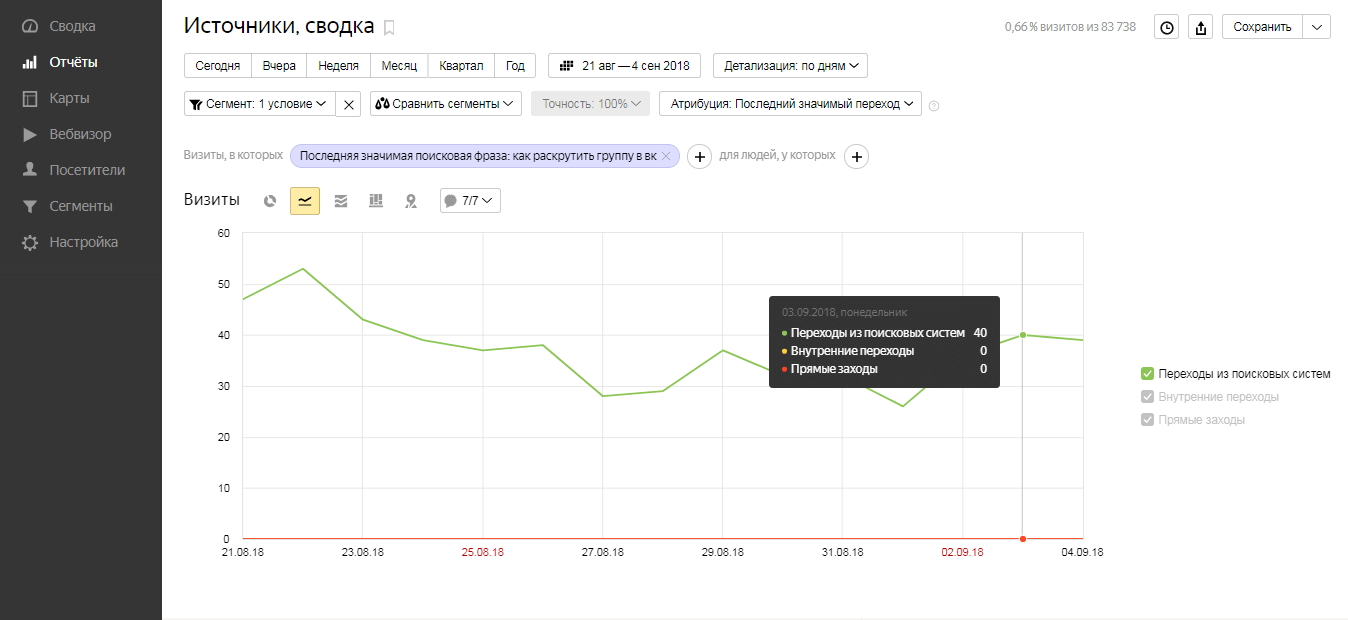Go to Посетители in the sidebar
Viewport: 1348px width, 620px height.
click(87, 170)
